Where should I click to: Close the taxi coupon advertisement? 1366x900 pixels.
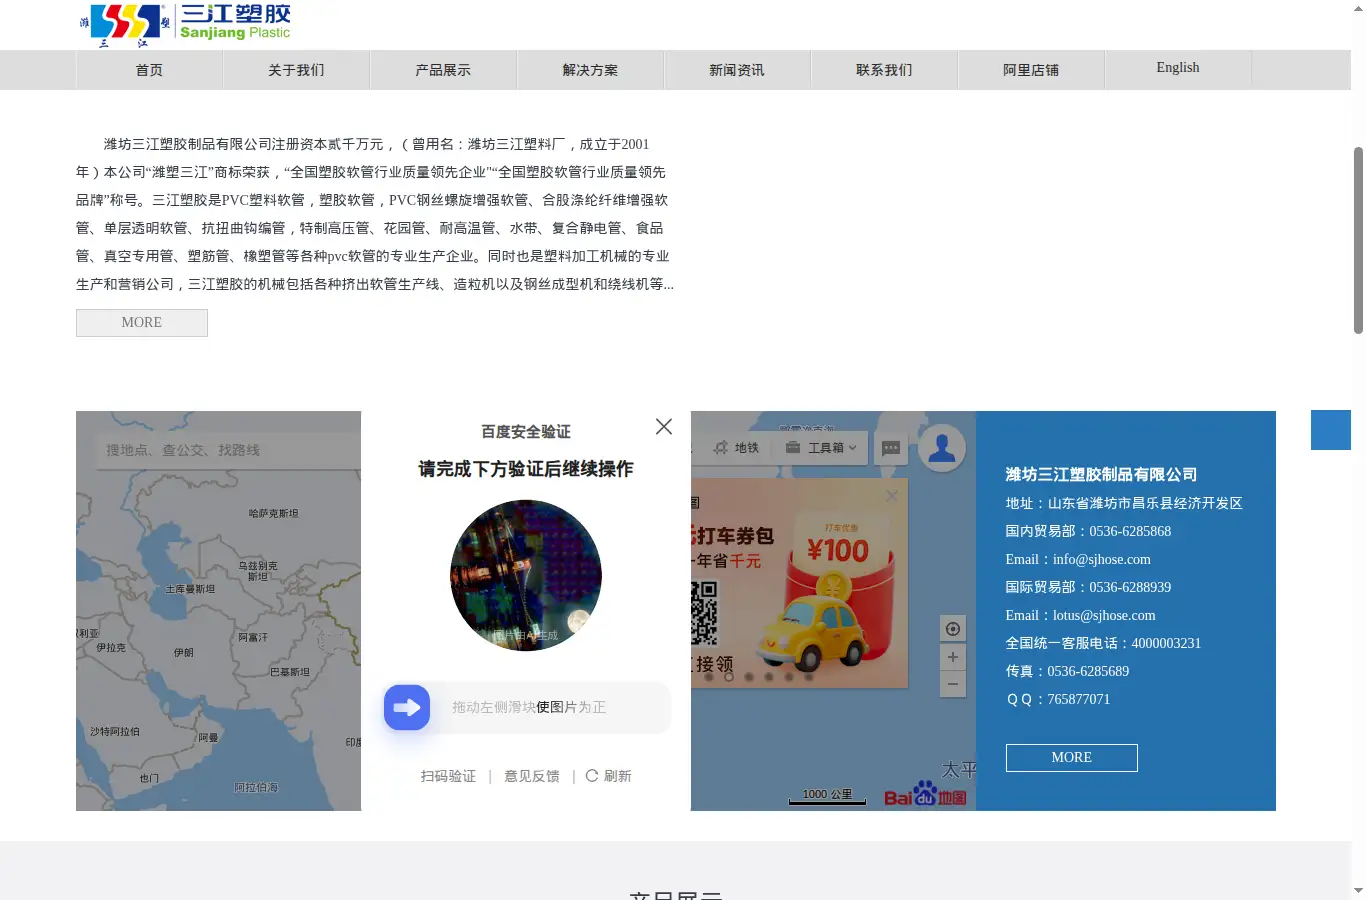tap(892, 495)
